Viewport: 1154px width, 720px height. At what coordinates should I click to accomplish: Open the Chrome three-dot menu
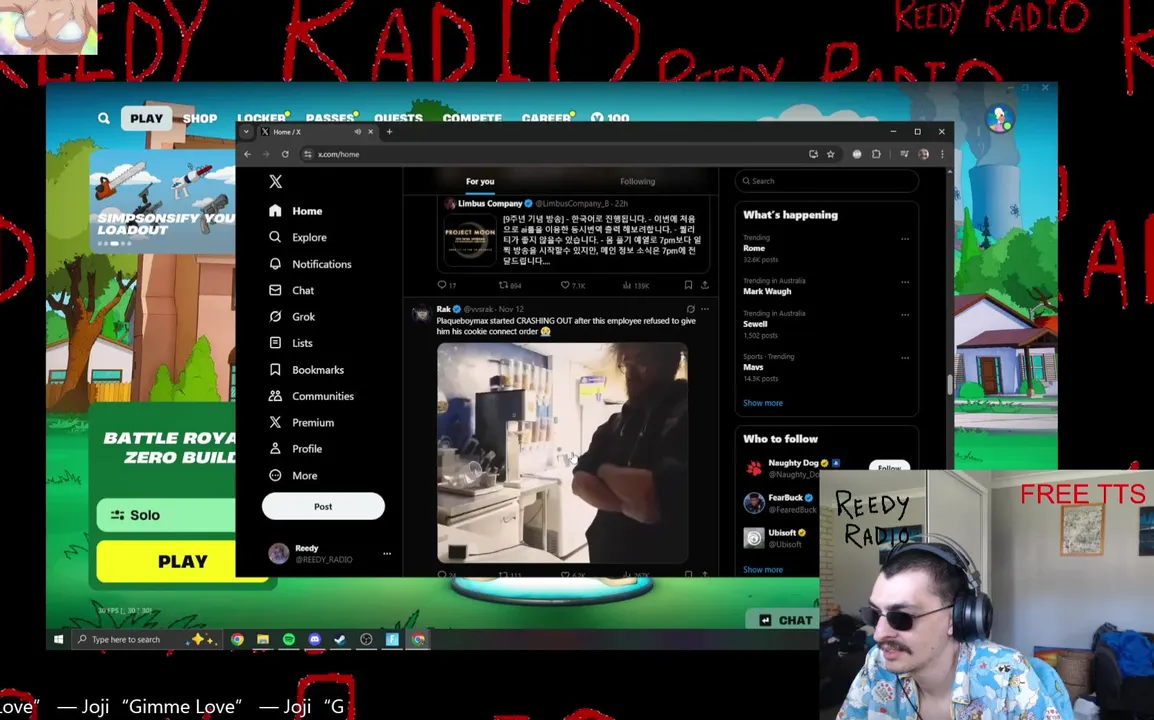(x=942, y=155)
